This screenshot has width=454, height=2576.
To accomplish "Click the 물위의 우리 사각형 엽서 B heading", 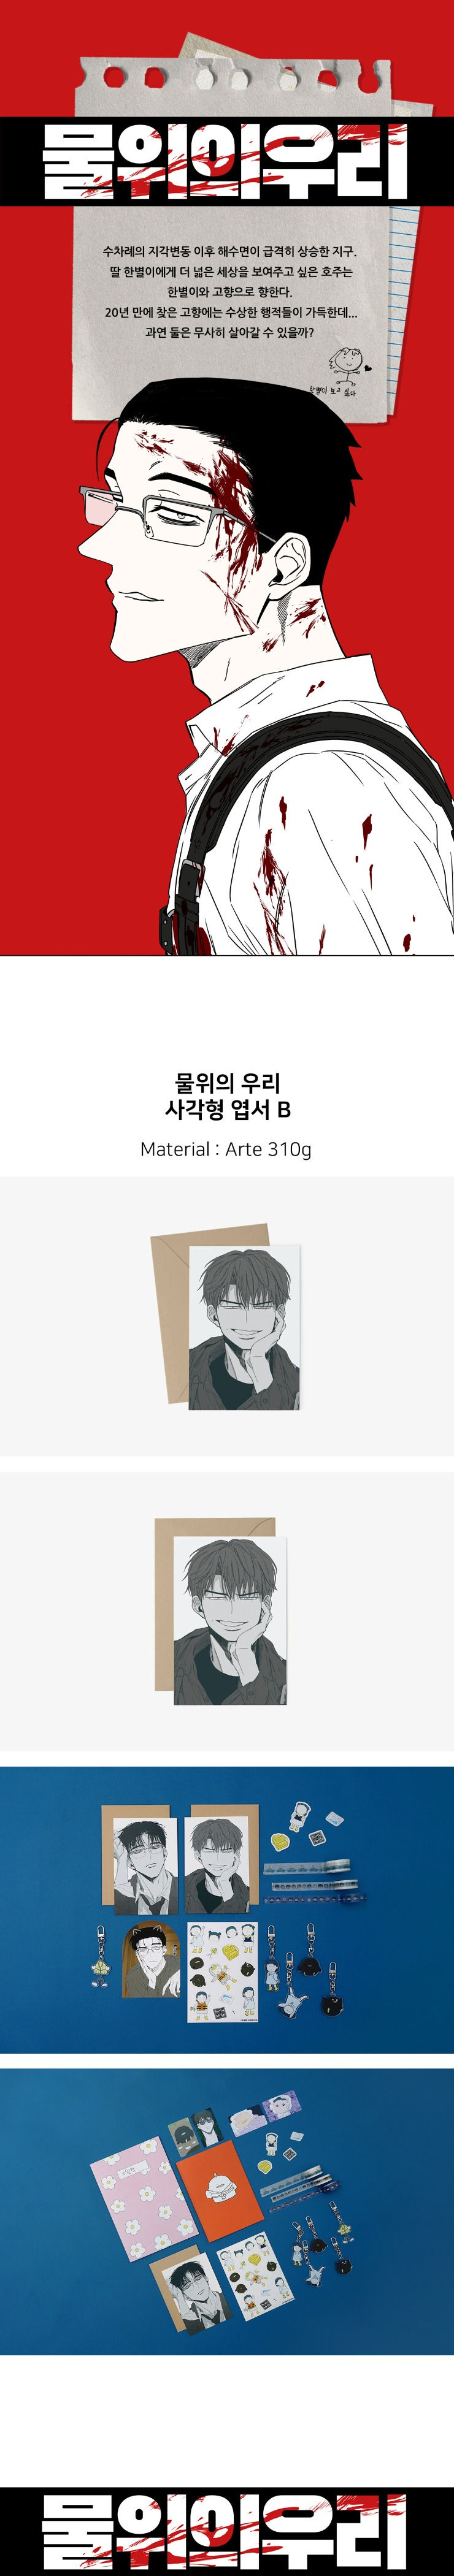I will click(227, 1095).
